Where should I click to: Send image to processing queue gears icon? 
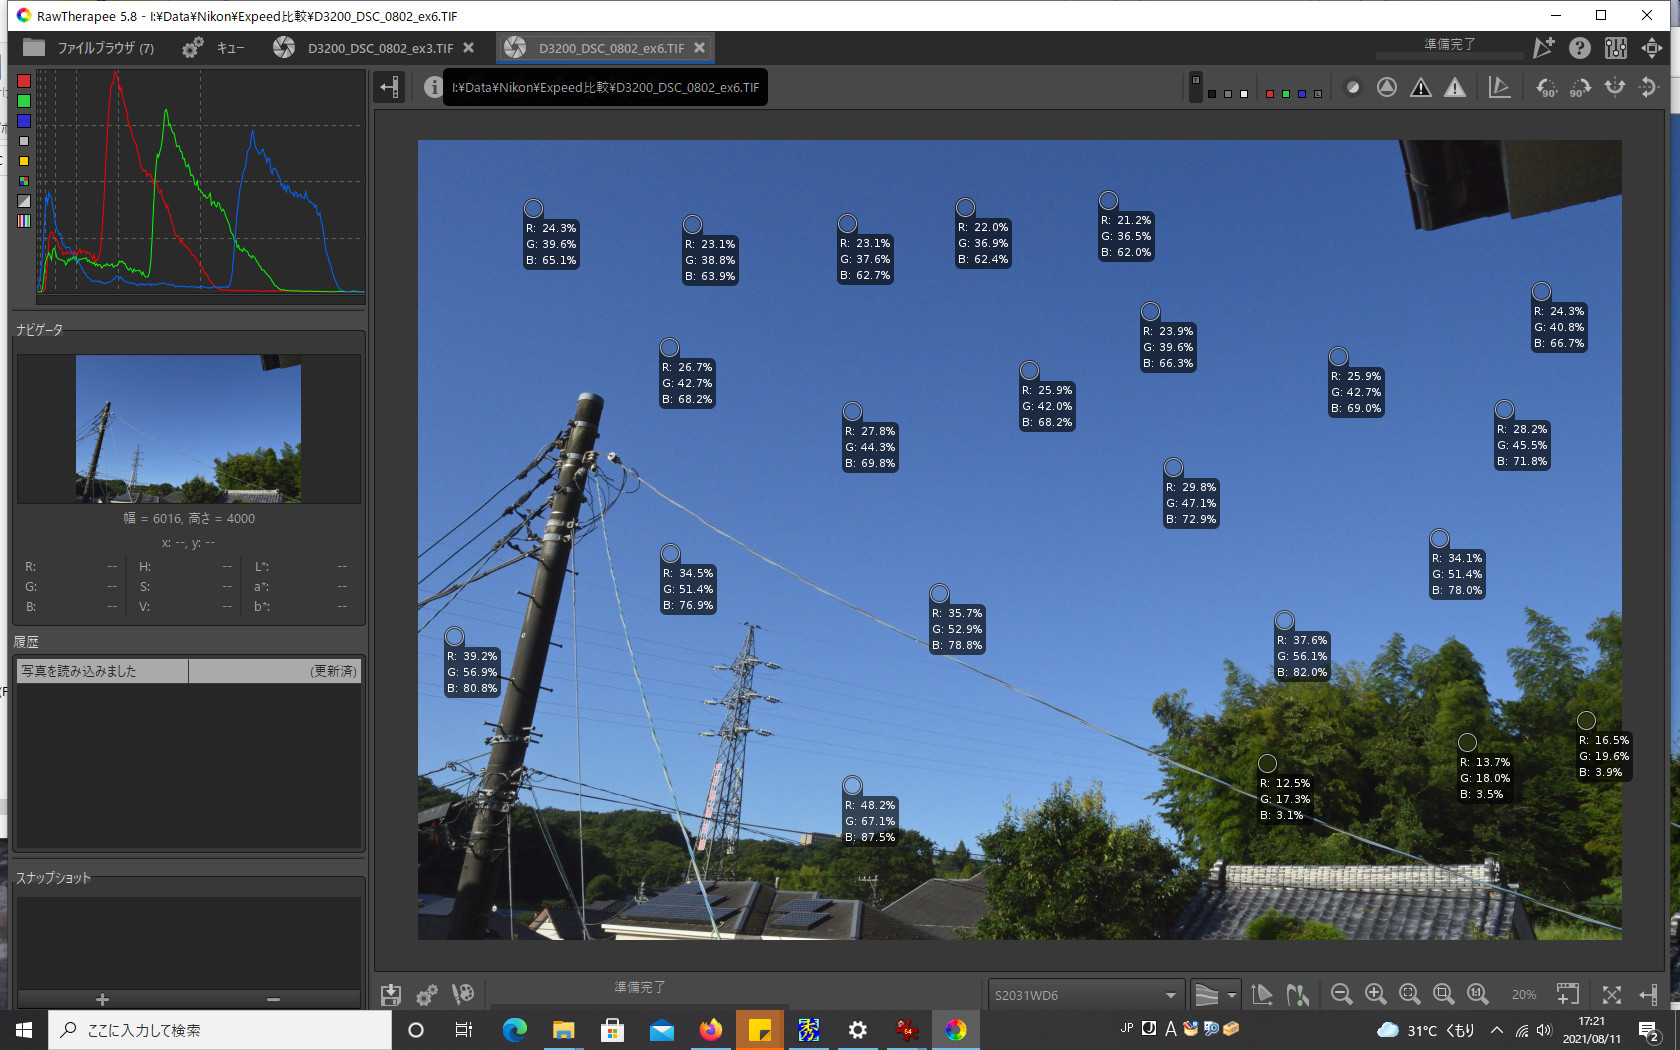pos(427,995)
